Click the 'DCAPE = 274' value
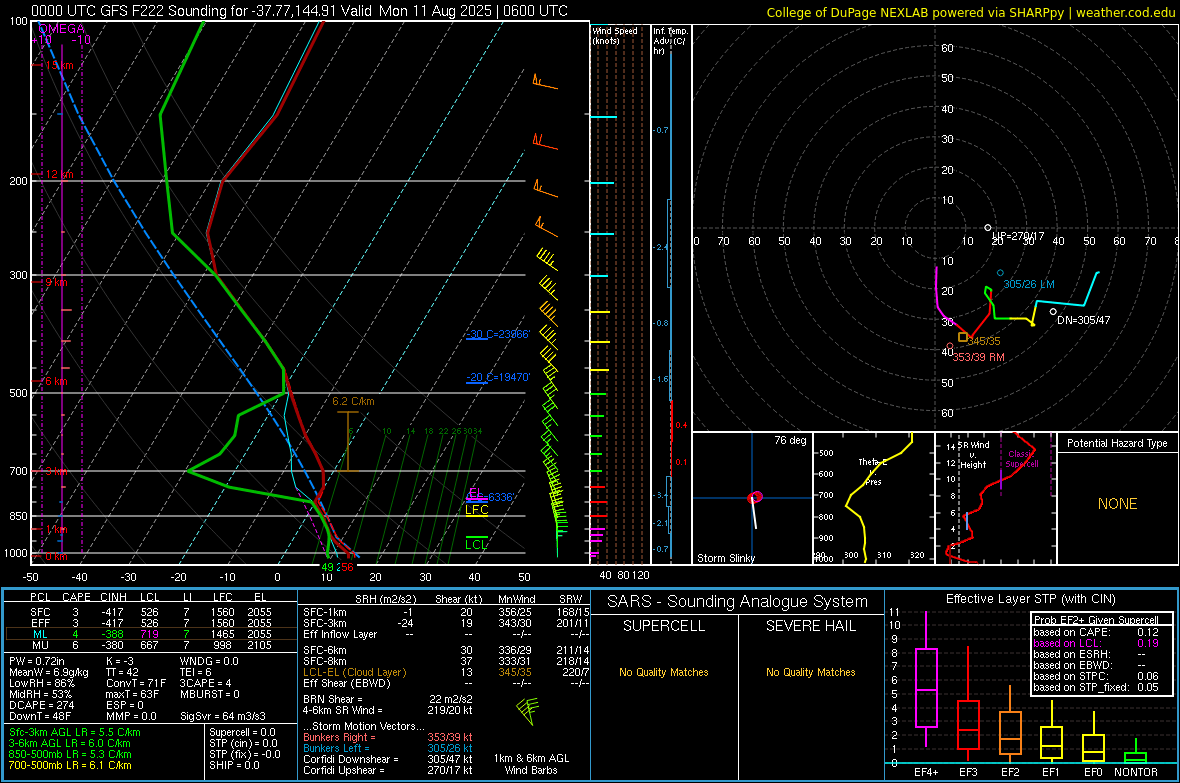Viewport: 1180px width, 783px height. pyautogui.click(x=41, y=705)
